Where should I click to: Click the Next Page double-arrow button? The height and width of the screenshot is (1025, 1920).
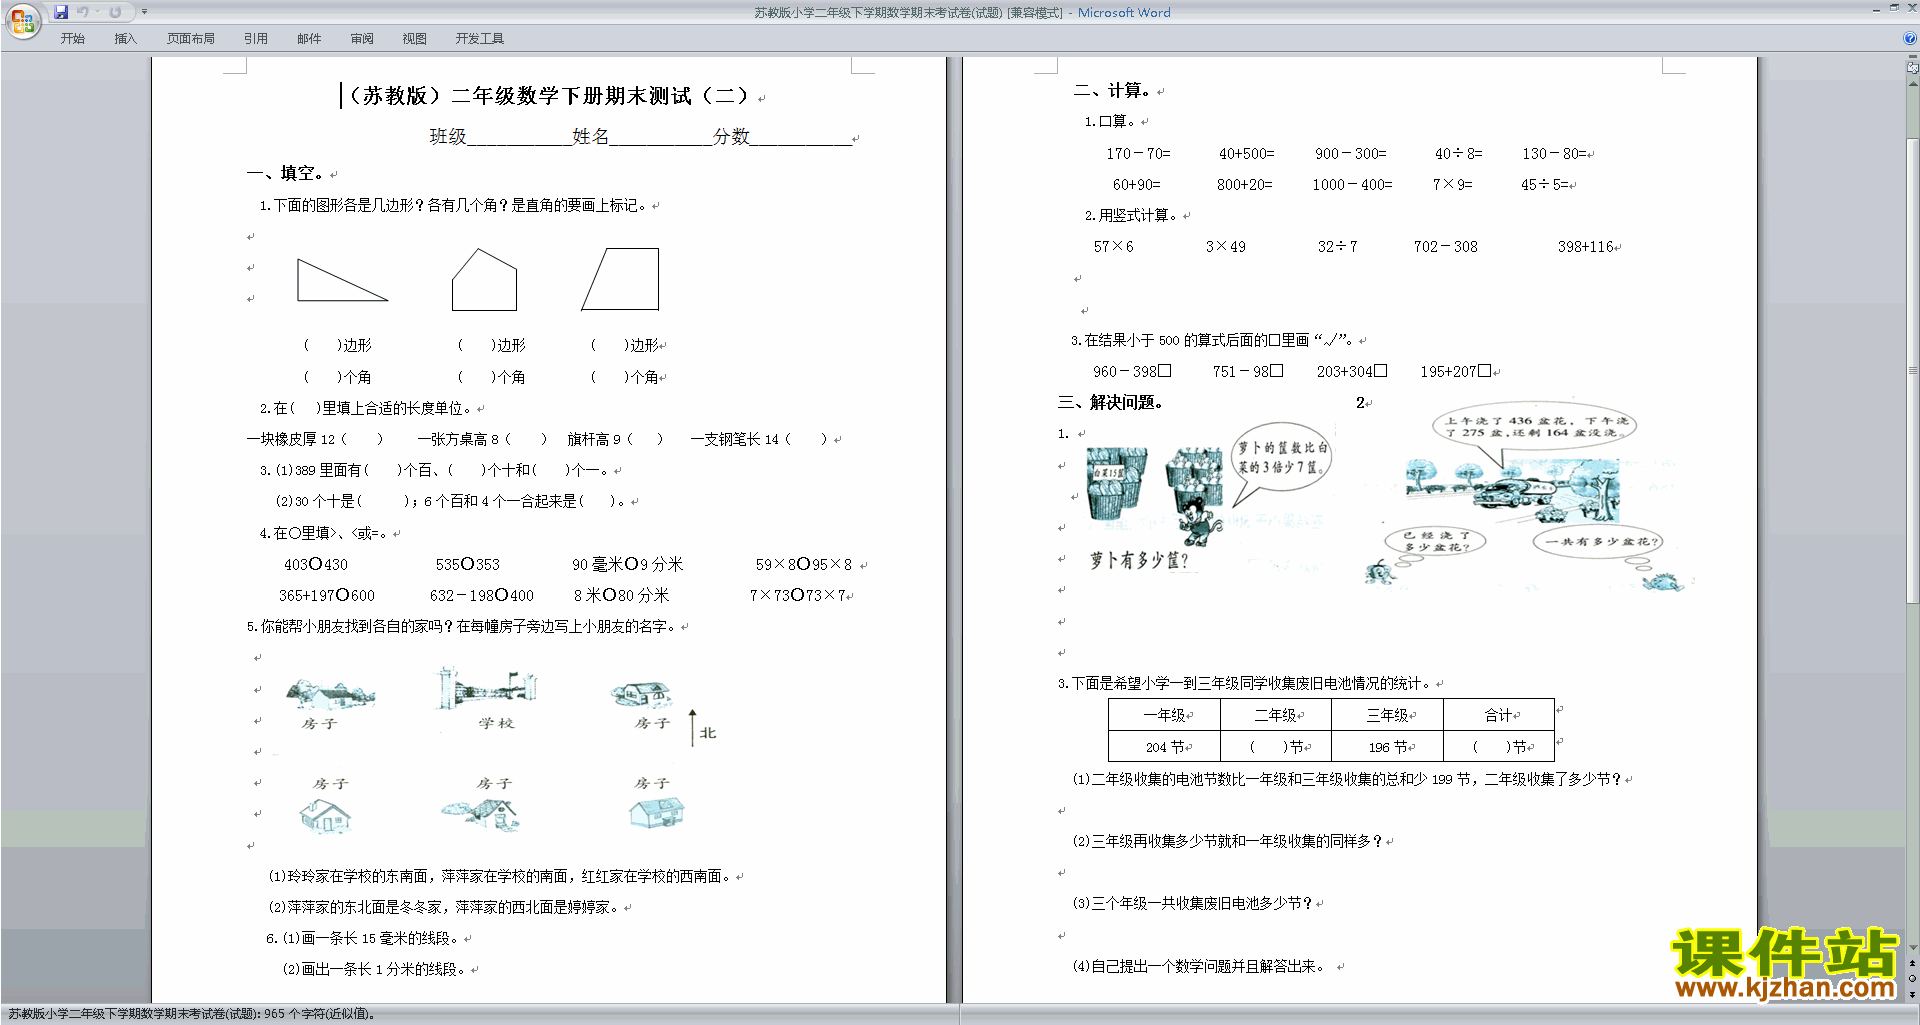(1913, 994)
